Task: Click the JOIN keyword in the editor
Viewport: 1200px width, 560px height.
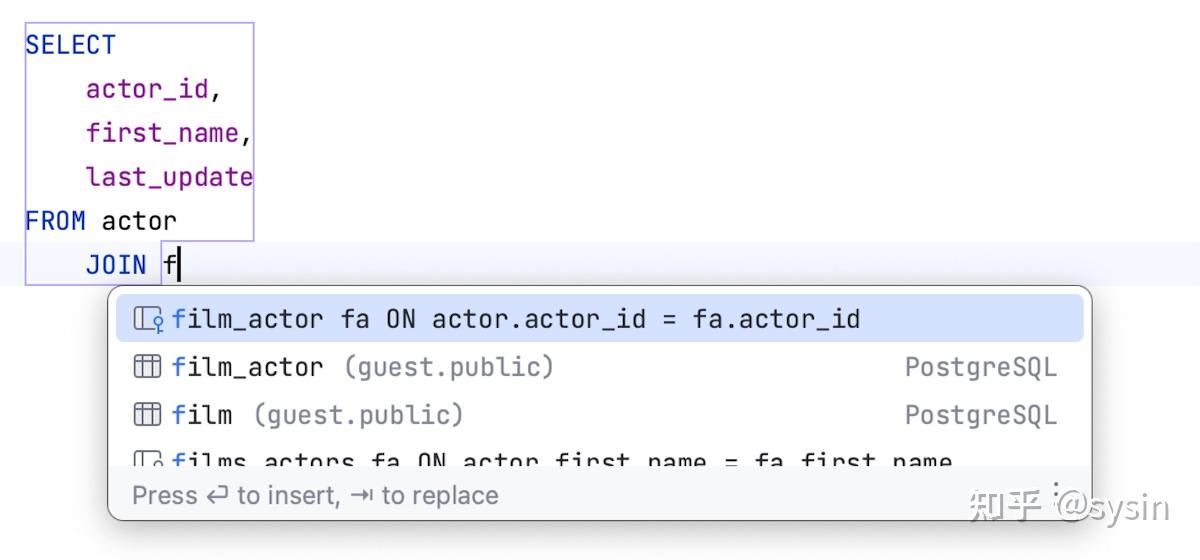Action: [116, 265]
